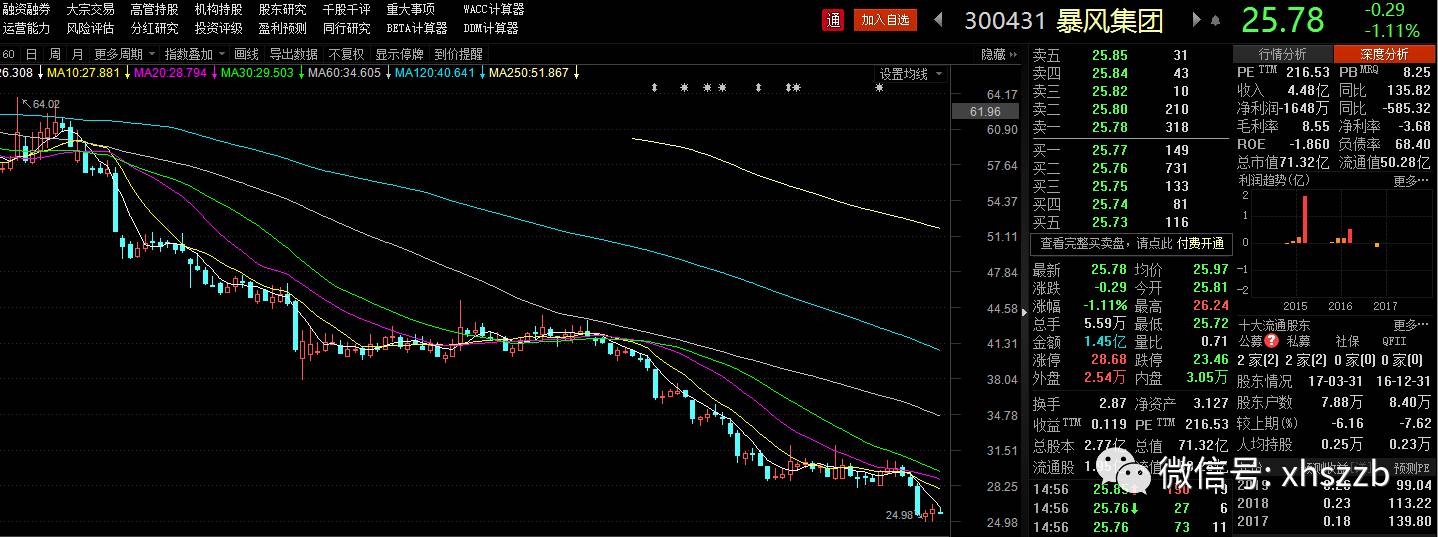
Task: Open 运营能力 menu item
Action: click(x=26, y=28)
